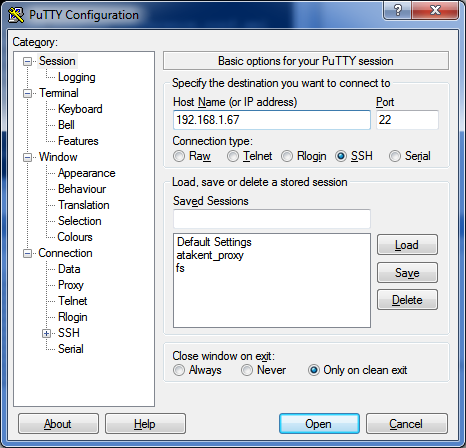Viewport: 466px width, 448px height.
Task: Open the SSH category in tree
Action: tap(69, 333)
